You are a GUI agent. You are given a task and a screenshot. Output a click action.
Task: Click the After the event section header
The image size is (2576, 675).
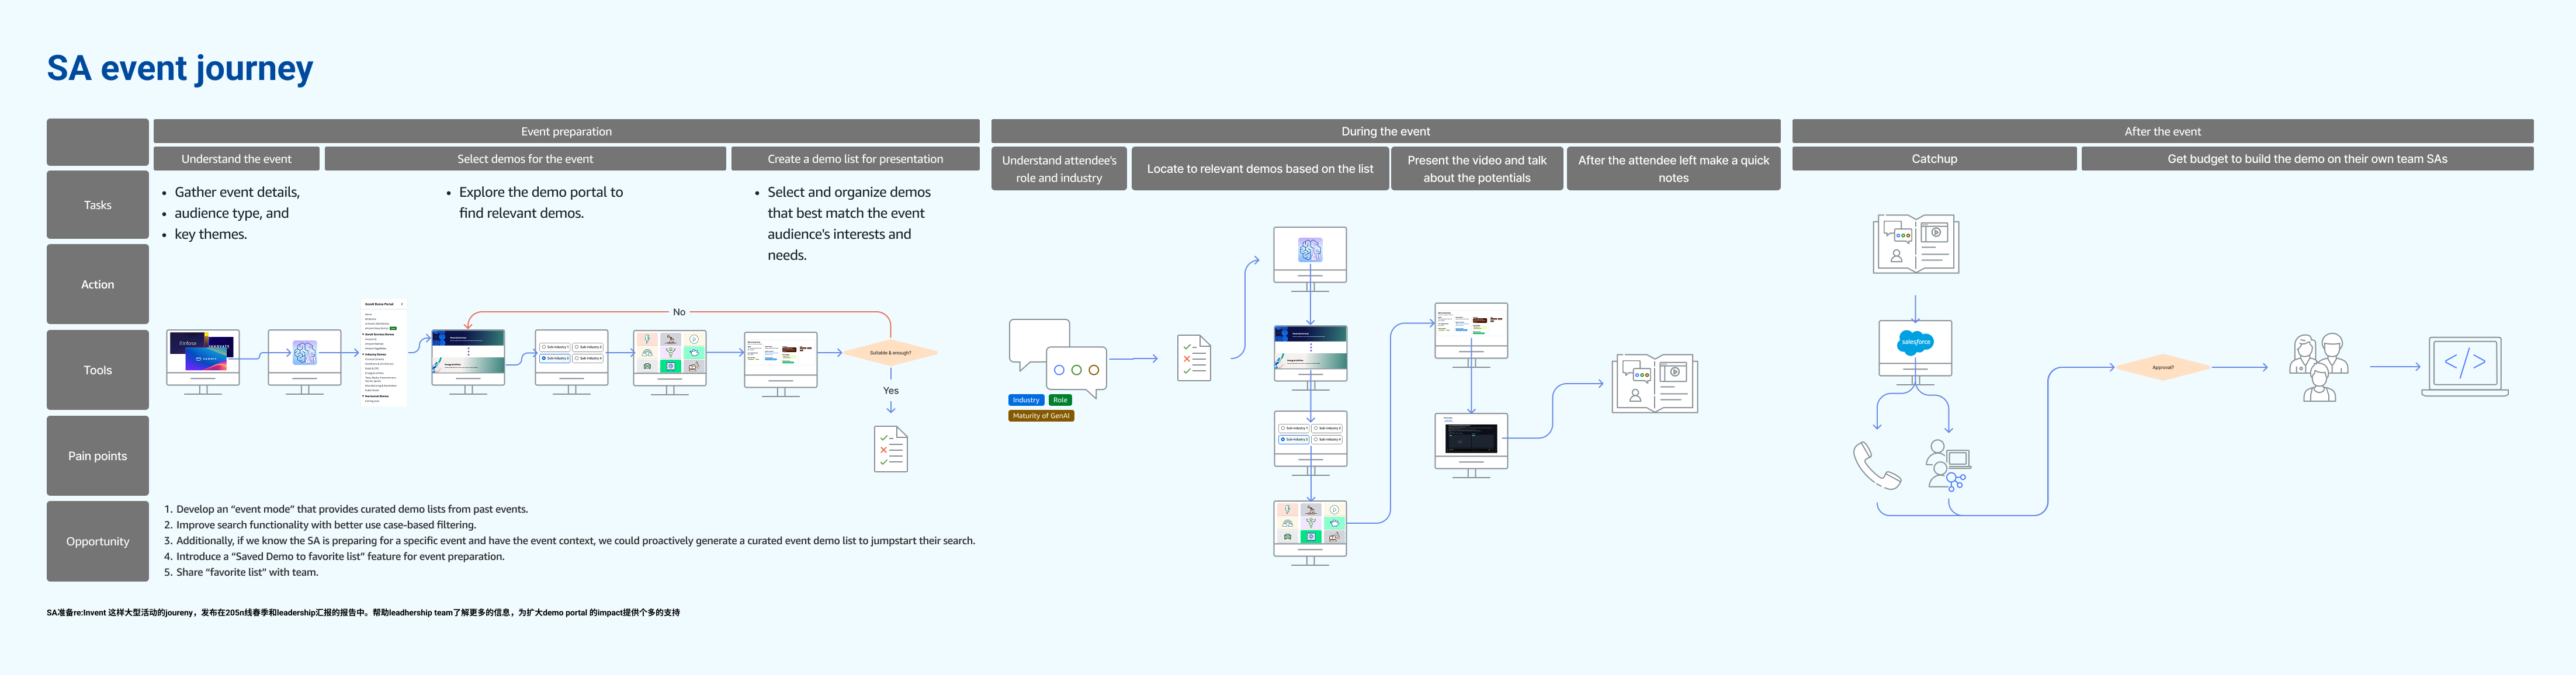click(x=2163, y=131)
